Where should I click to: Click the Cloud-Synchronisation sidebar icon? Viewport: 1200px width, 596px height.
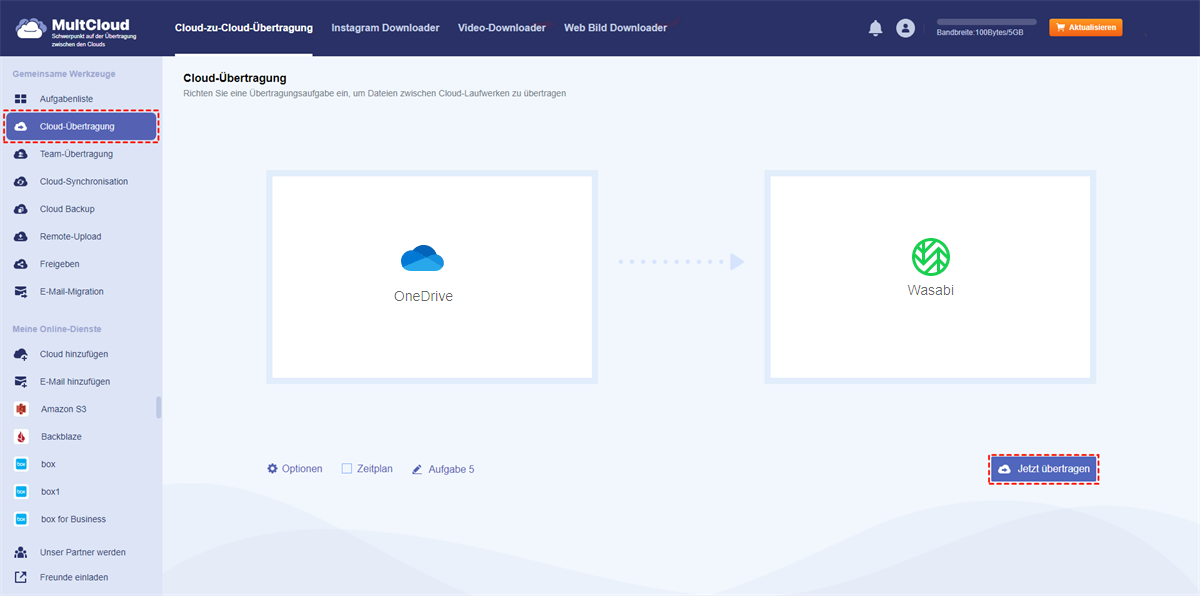(x=20, y=182)
